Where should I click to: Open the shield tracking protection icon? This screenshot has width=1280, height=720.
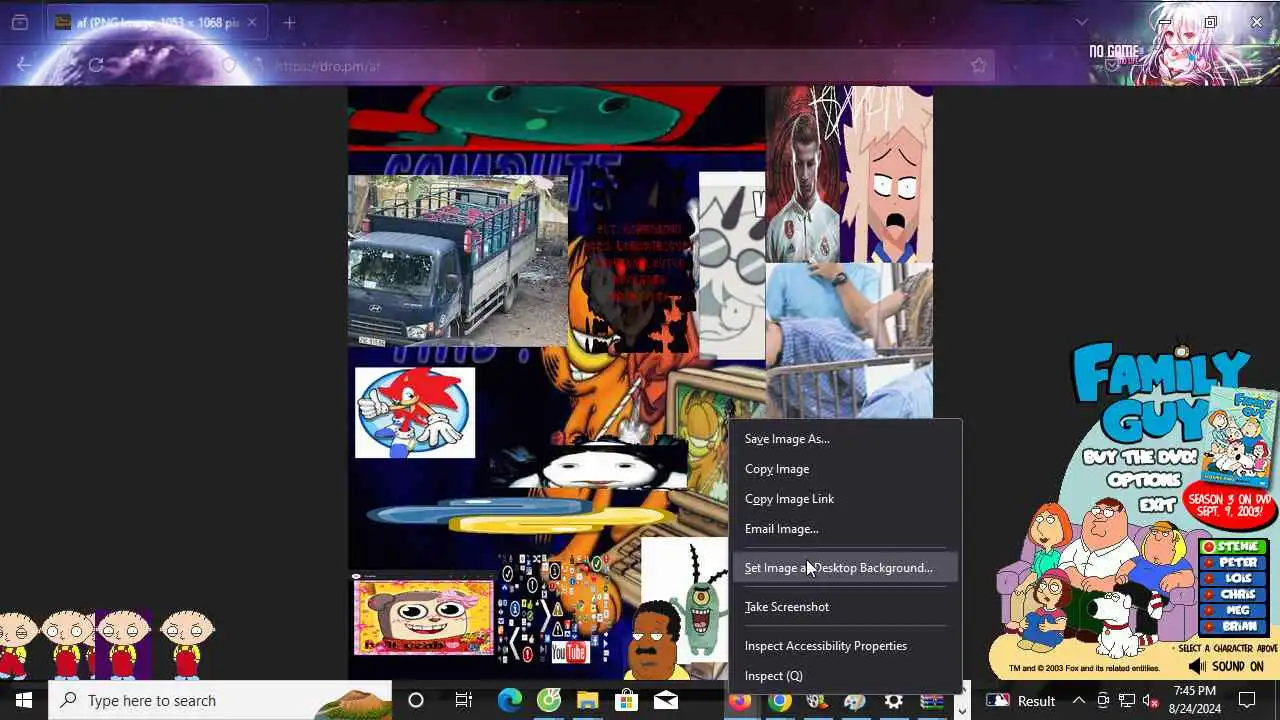tap(230, 65)
